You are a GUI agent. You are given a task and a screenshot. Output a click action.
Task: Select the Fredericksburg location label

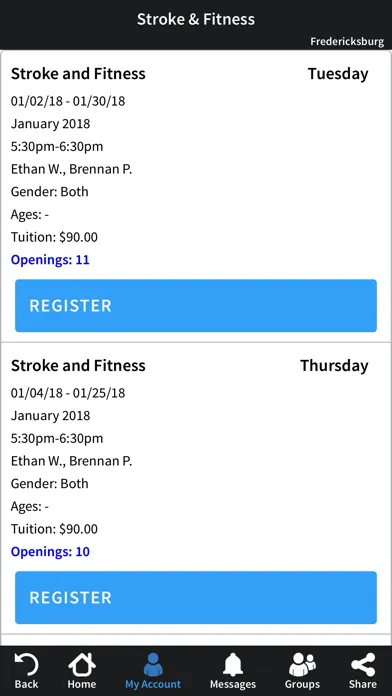tap(347, 41)
